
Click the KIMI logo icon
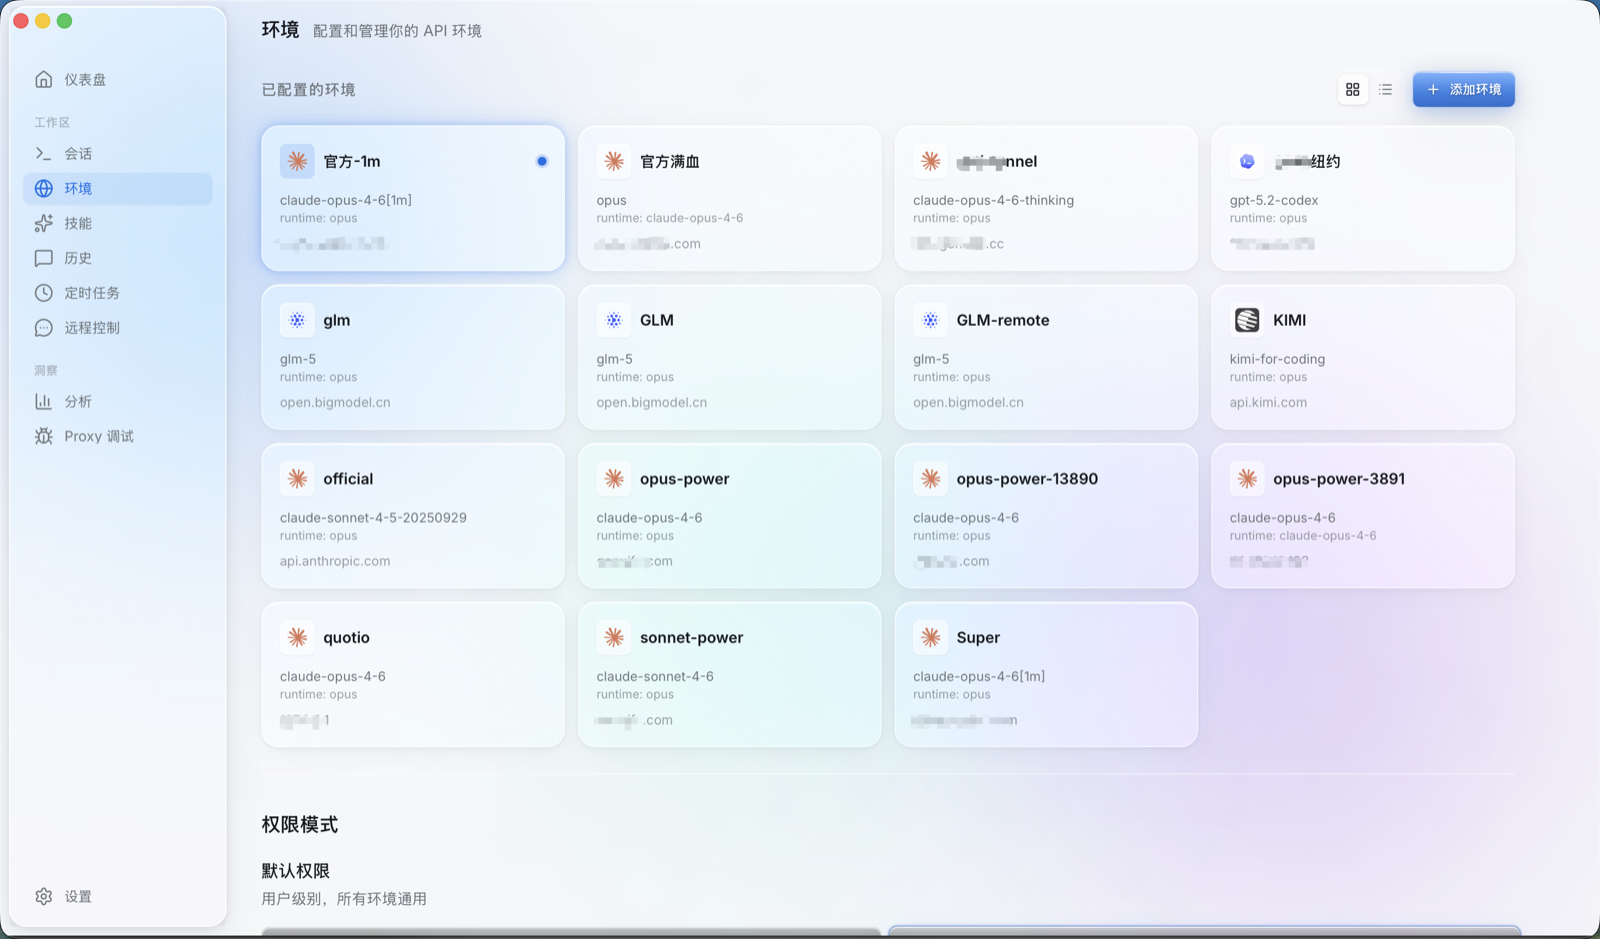point(1247,320)
